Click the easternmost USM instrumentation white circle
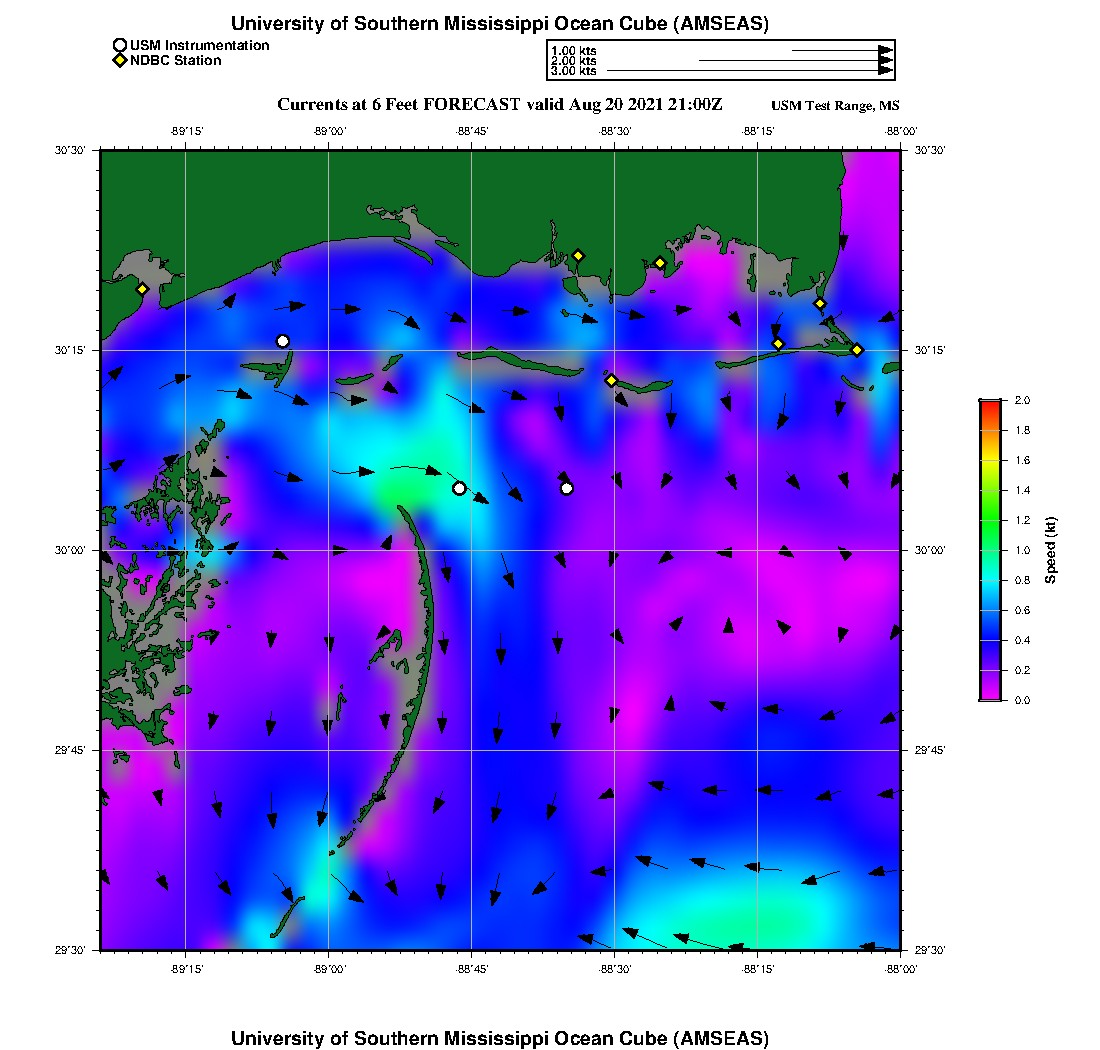This screenshot has width=1100, height=1050. tap(567, 488)
